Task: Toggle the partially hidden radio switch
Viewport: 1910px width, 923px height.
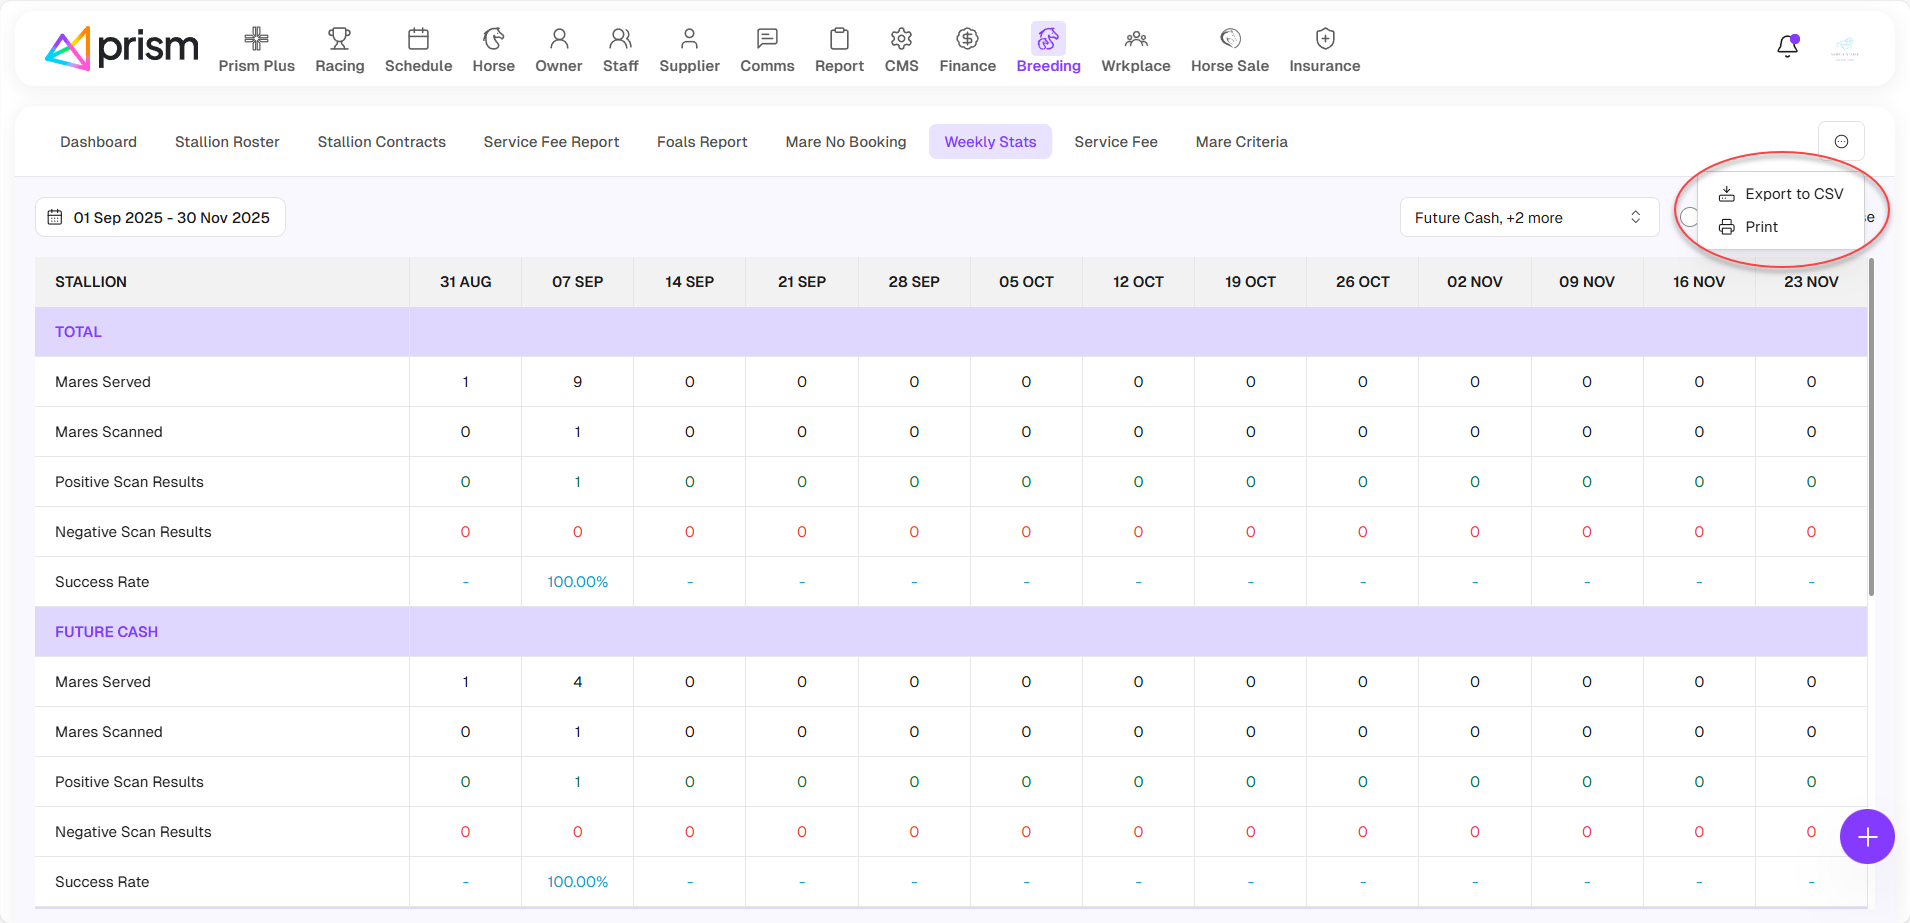Action: (1688, 217)
